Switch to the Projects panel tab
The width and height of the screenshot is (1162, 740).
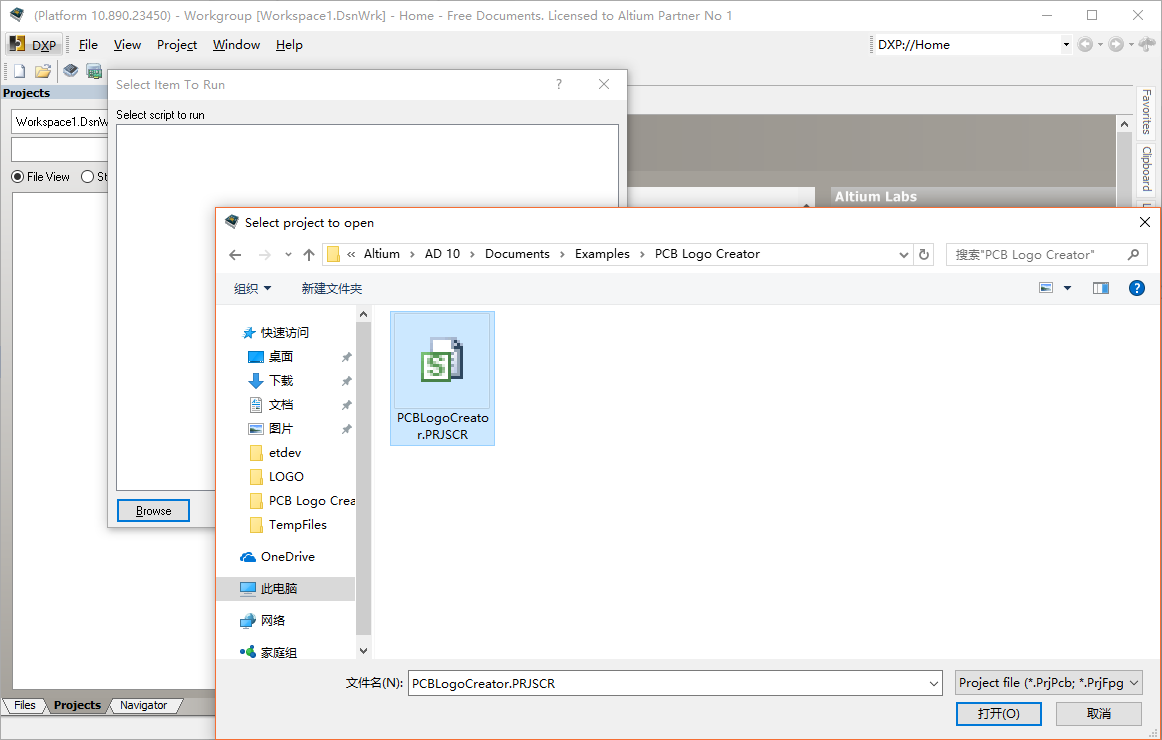pos(77,705)
